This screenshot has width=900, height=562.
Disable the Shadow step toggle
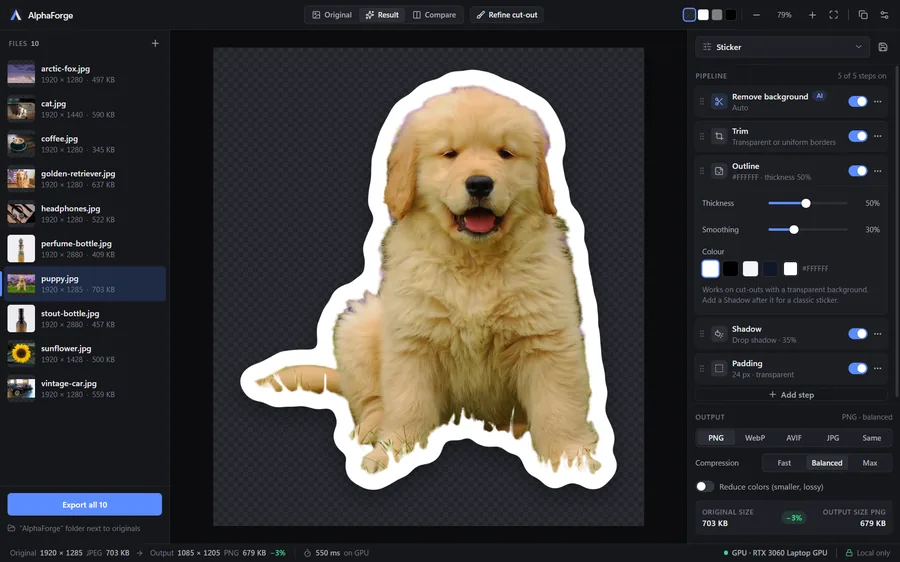(x=858, y=334)
